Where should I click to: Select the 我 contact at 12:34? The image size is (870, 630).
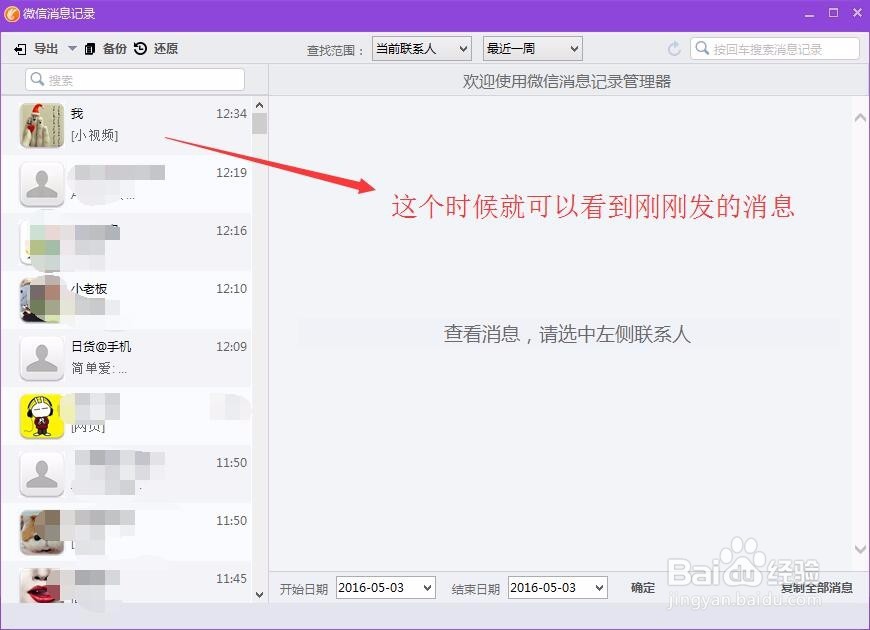[x=127, y=125]
